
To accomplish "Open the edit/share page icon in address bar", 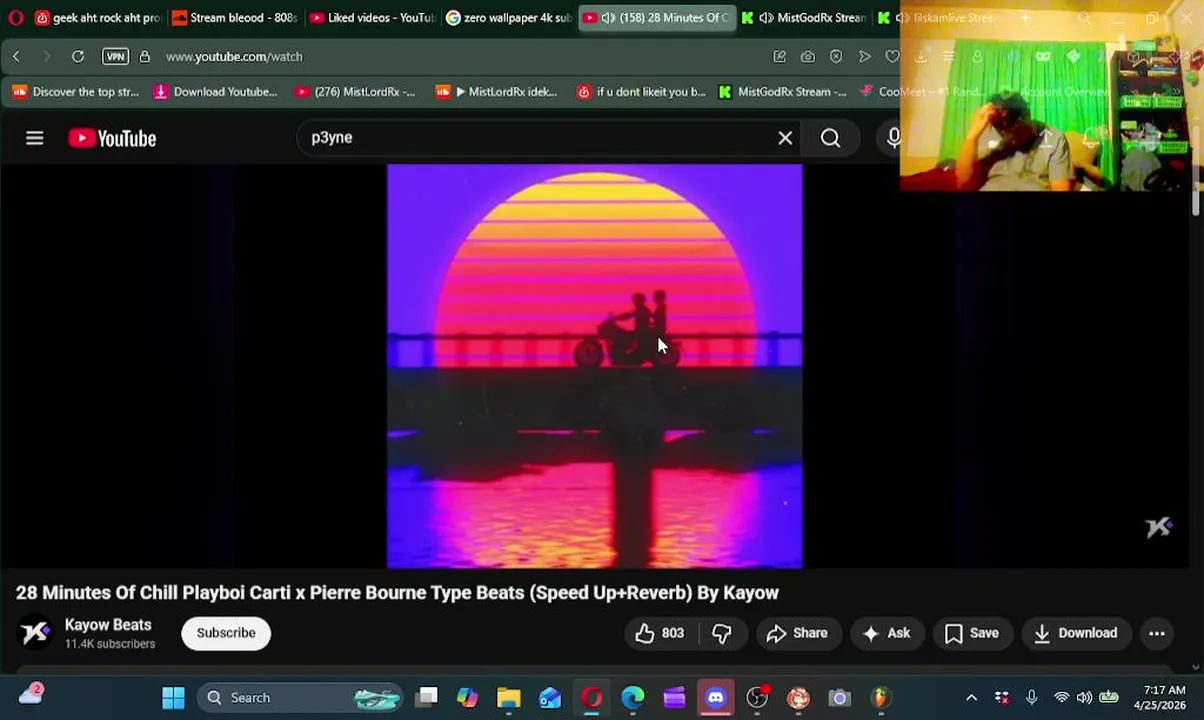I will pos(779,57).
